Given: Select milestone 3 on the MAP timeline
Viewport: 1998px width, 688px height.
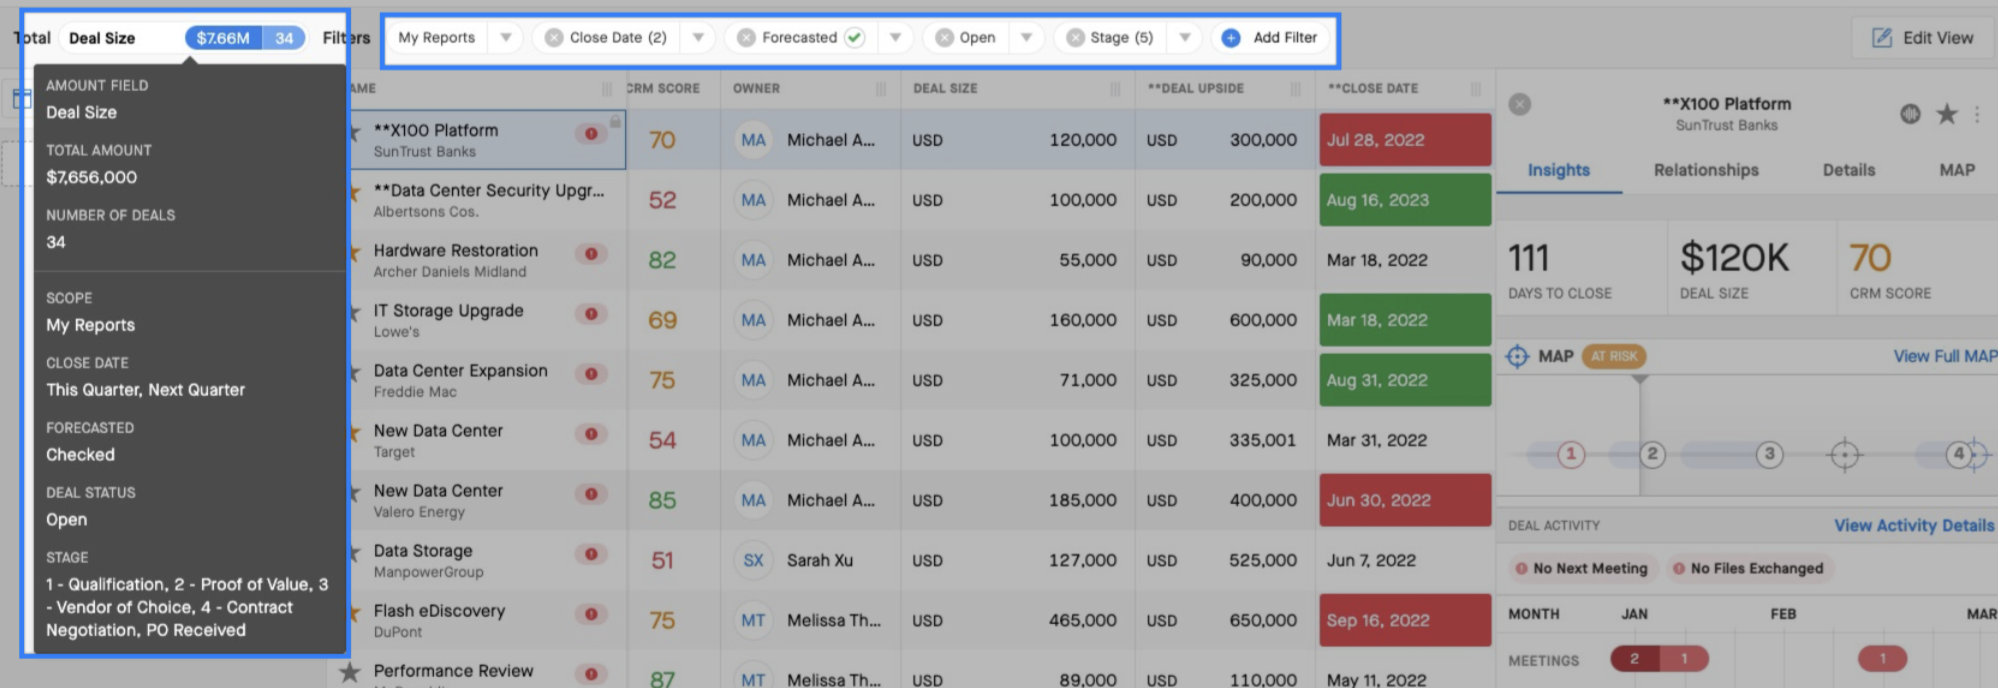Looking at the screenshot, I should (x=1769, y=455).
